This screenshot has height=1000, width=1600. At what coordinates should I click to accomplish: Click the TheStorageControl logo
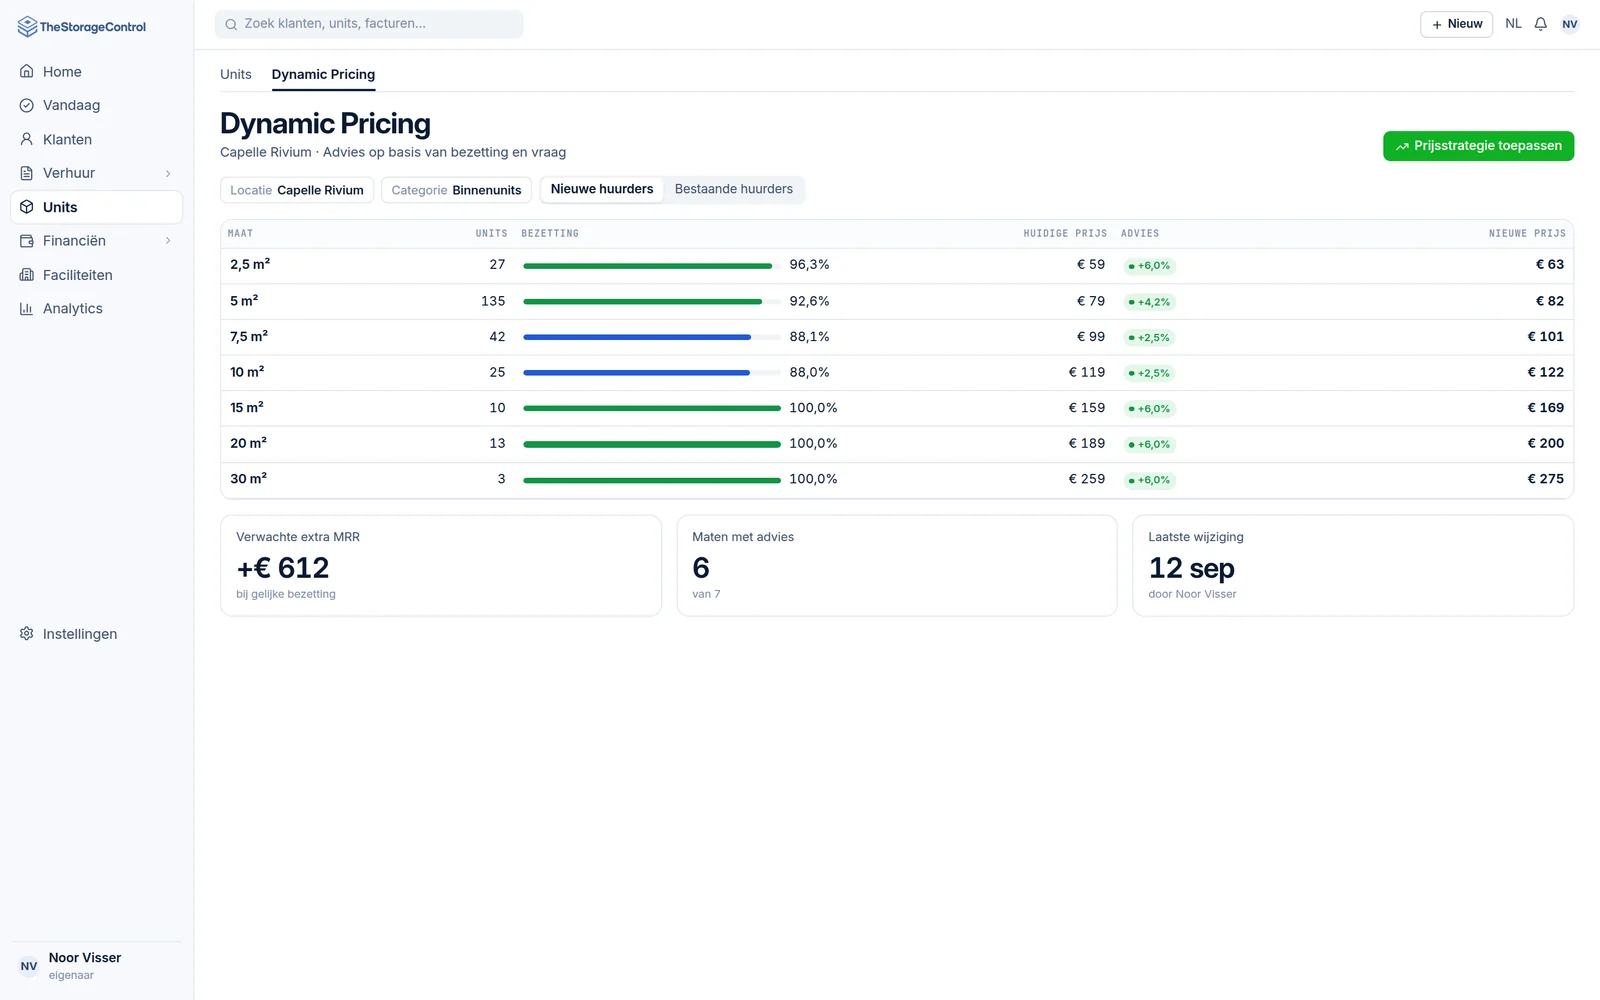(82, 27)
